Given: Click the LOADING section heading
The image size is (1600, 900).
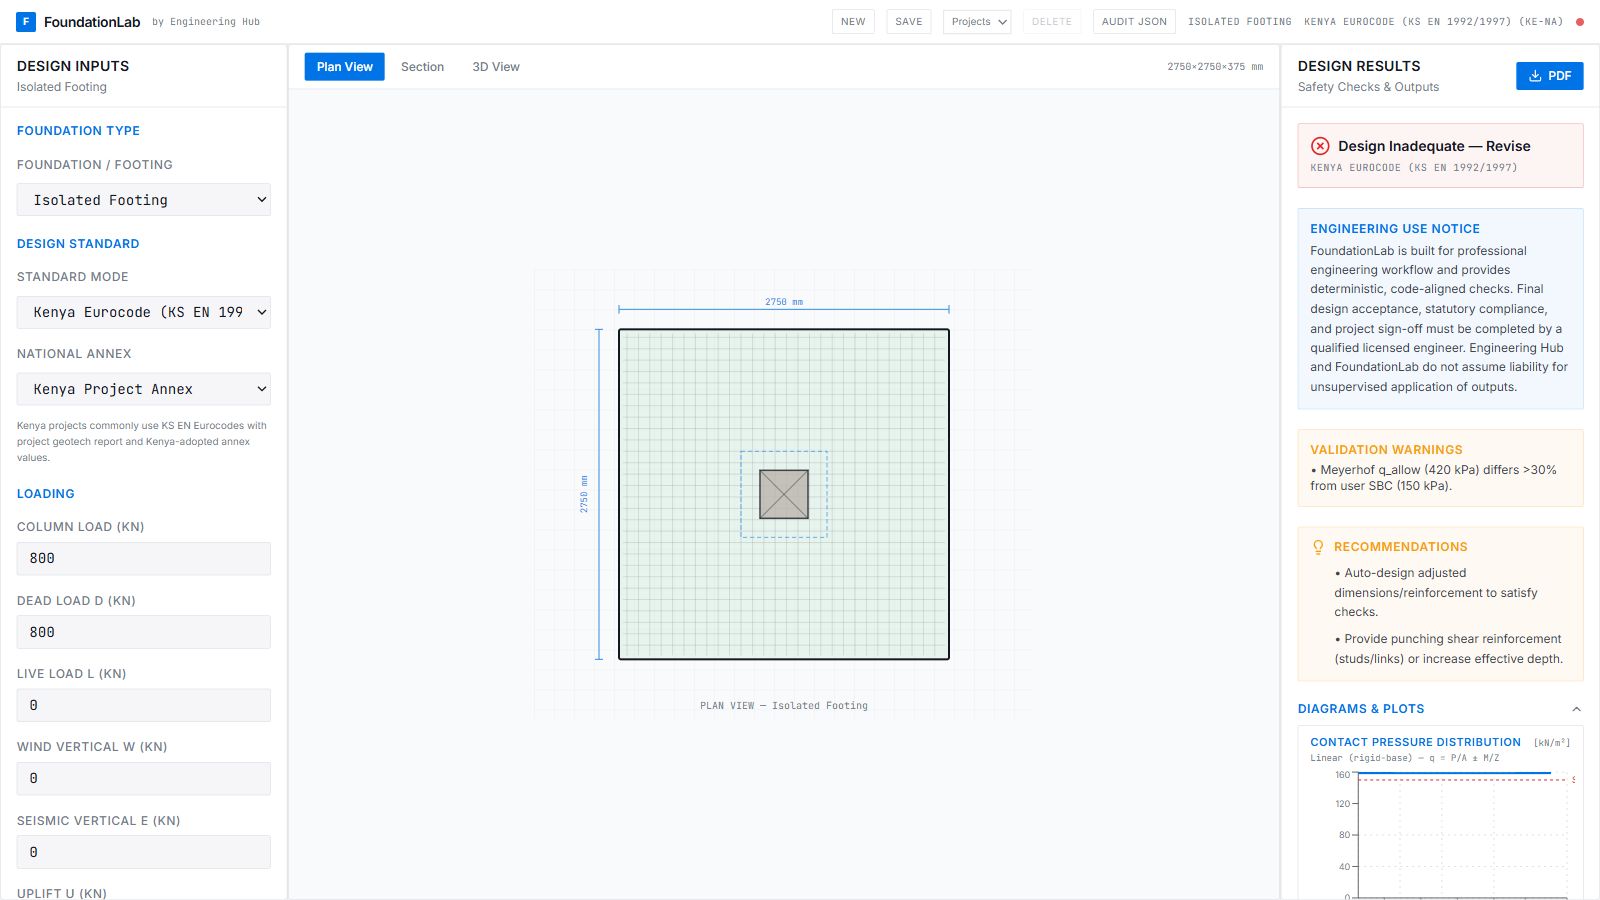Looking at the screenshot, I should point(46,494).
